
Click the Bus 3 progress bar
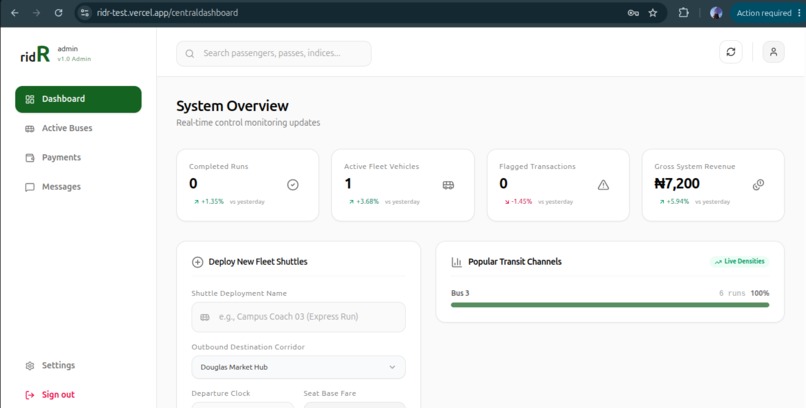610,305
